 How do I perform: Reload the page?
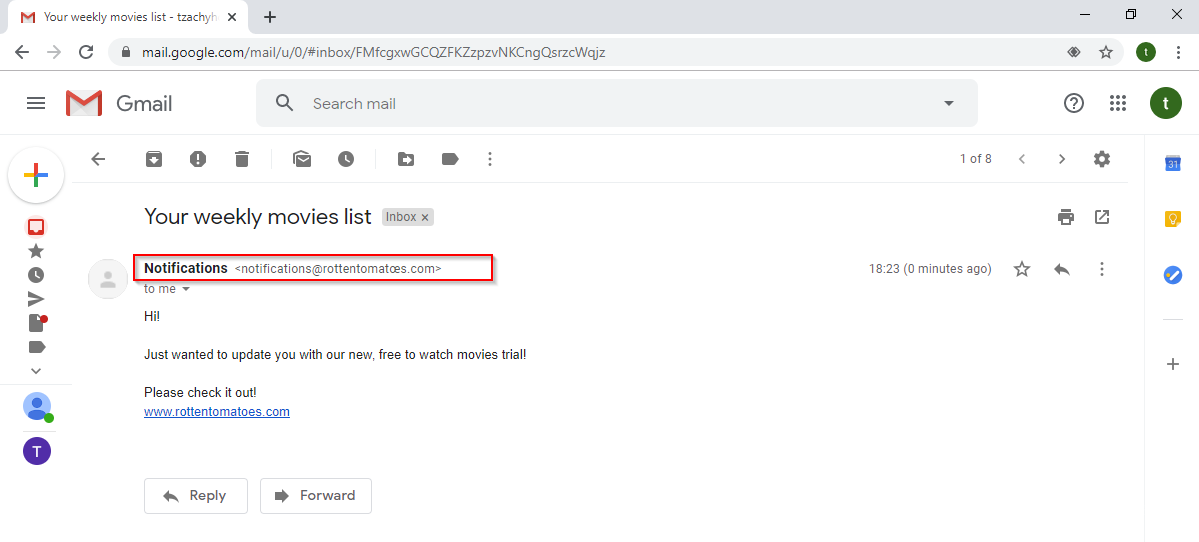86,52
